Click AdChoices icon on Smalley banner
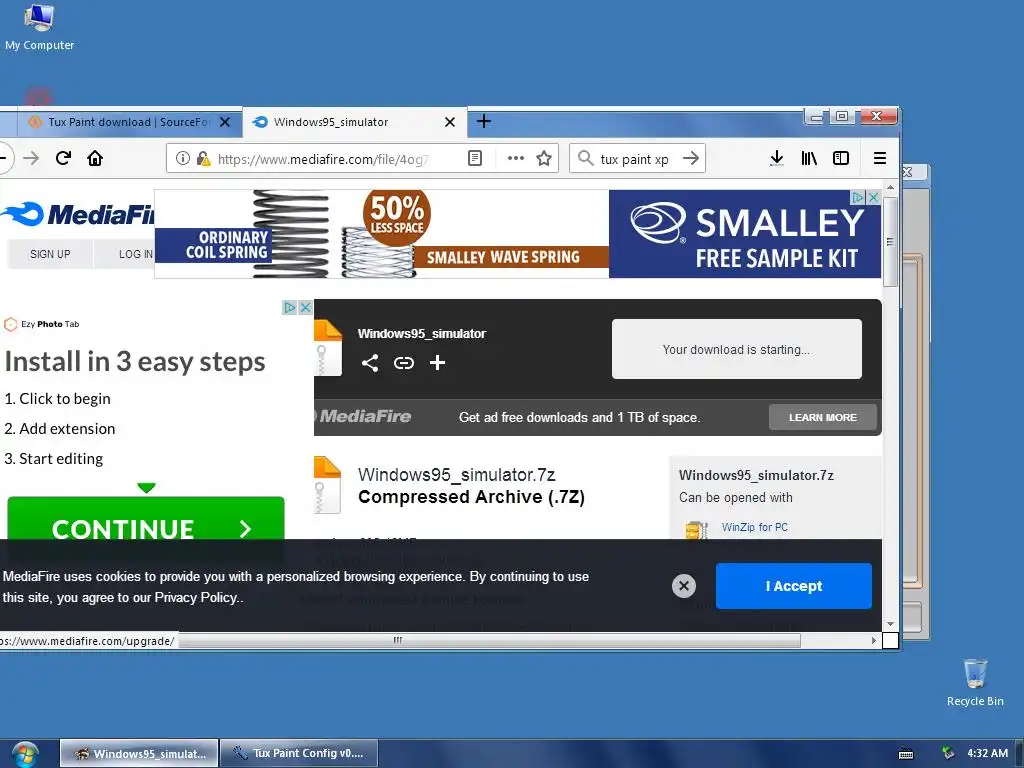Viewport: 1024px width, 768px height. (x=858, y=197)
